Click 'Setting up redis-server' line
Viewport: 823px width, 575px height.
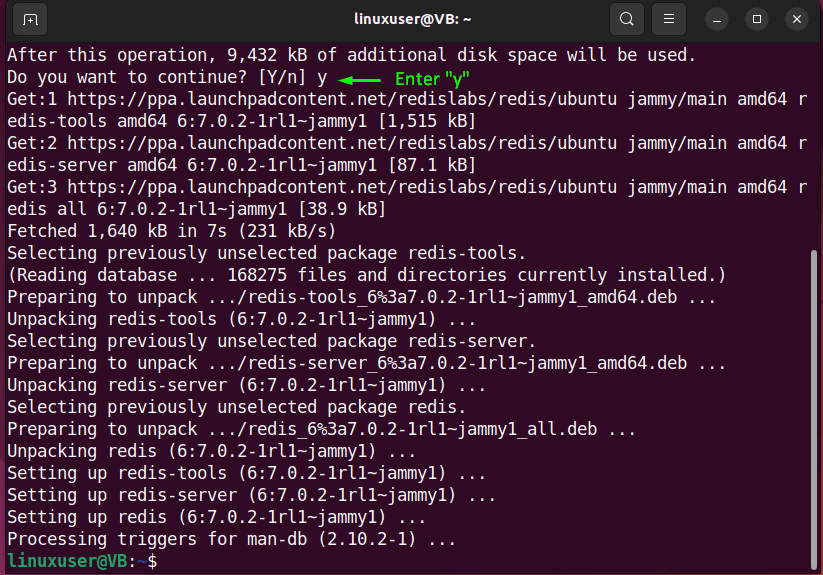coord(251,496)
